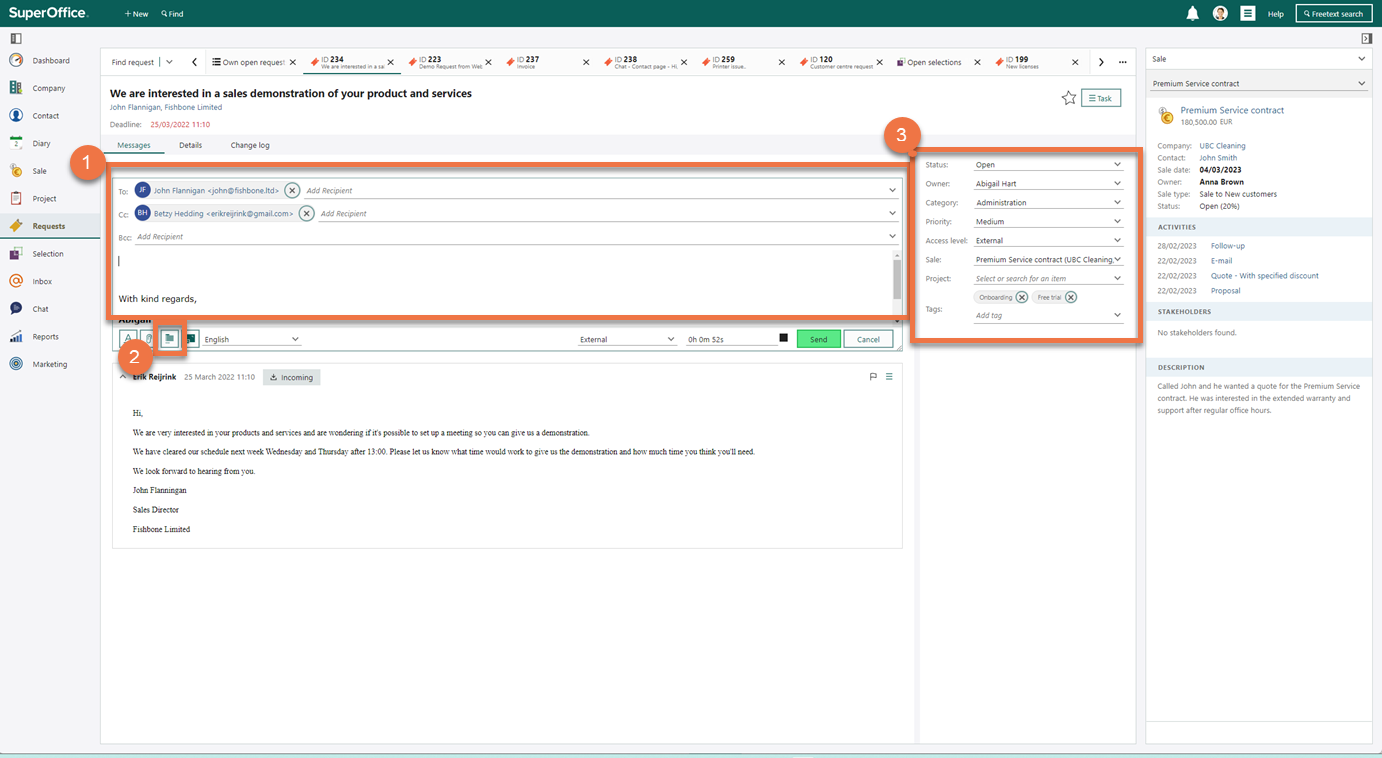Open the more tabs ellipsis menu

coord(1123,62)
